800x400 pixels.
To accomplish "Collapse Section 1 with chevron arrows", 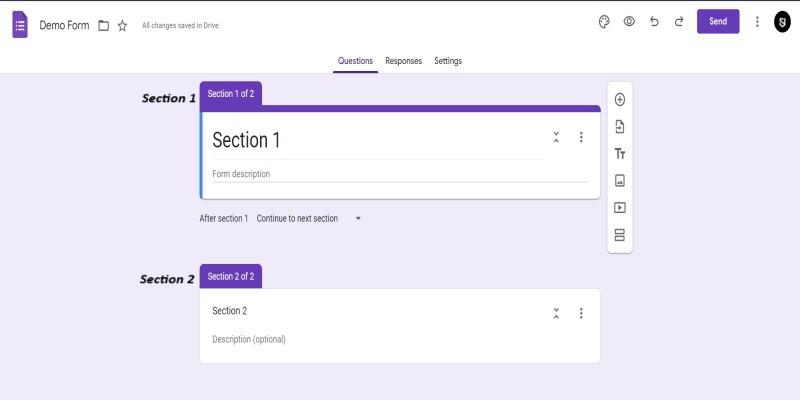I will [556, 138].
